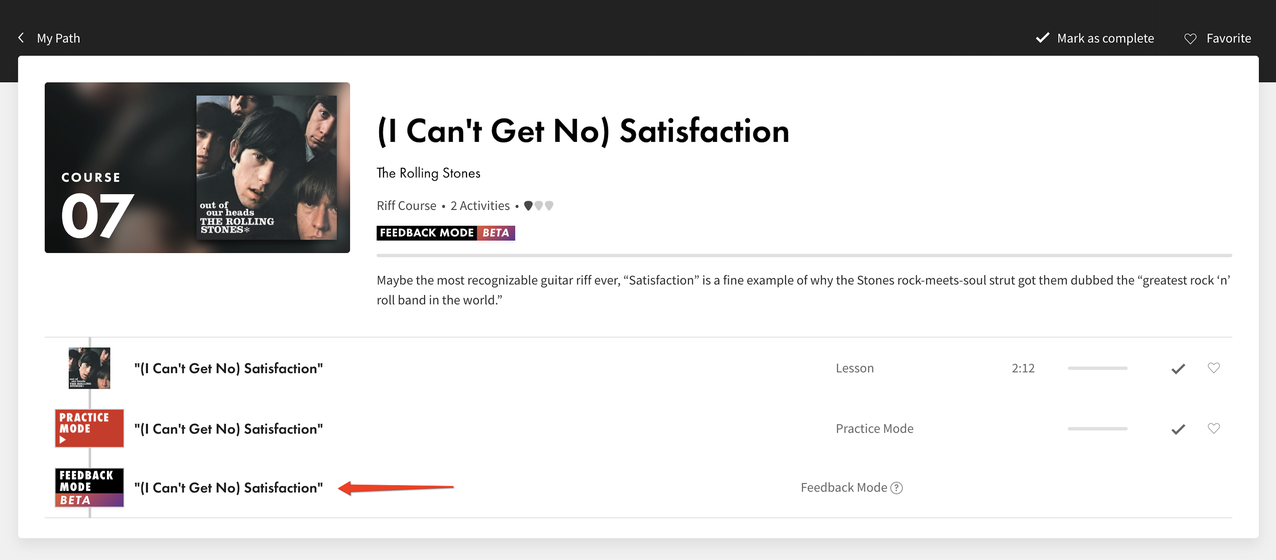
Task: Click the back chevron beside My Path
Action: pos(21,38)
